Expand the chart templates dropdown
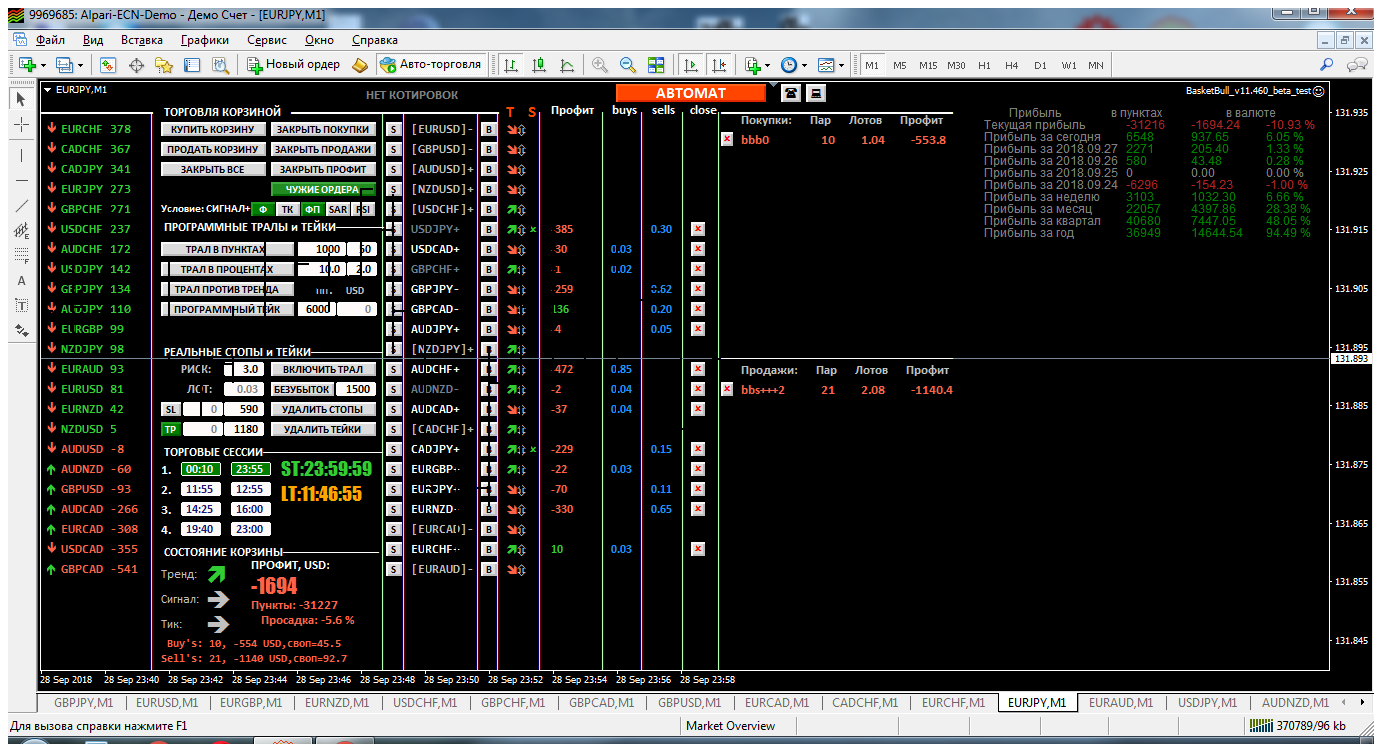This screenshot has width=1382, height=744. click(x=842, y=65)
